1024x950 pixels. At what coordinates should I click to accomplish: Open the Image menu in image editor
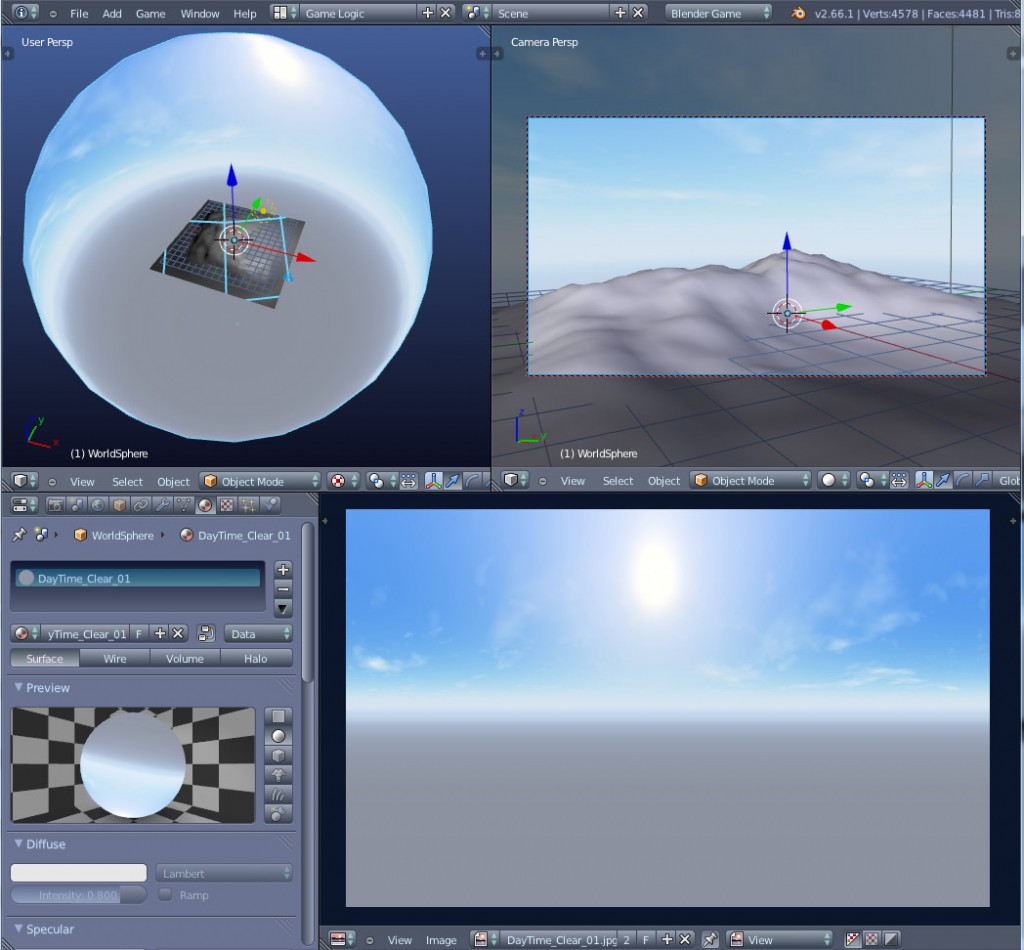click(x=441, y=940)
